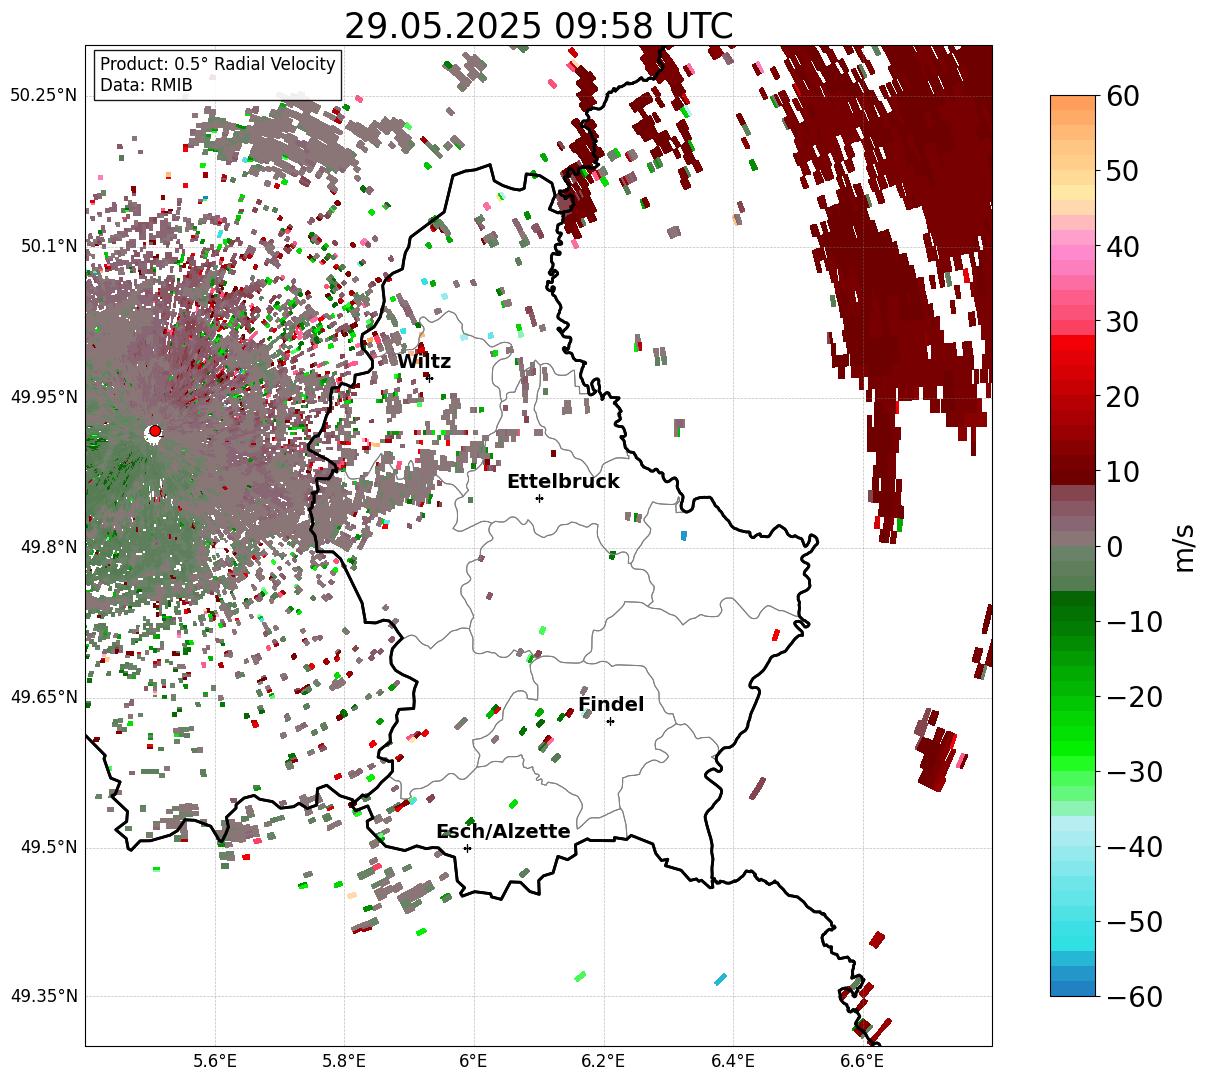The image size is (1207, 1081).
Task: Click the colorbar 10 tick label
Action: 1122,472
